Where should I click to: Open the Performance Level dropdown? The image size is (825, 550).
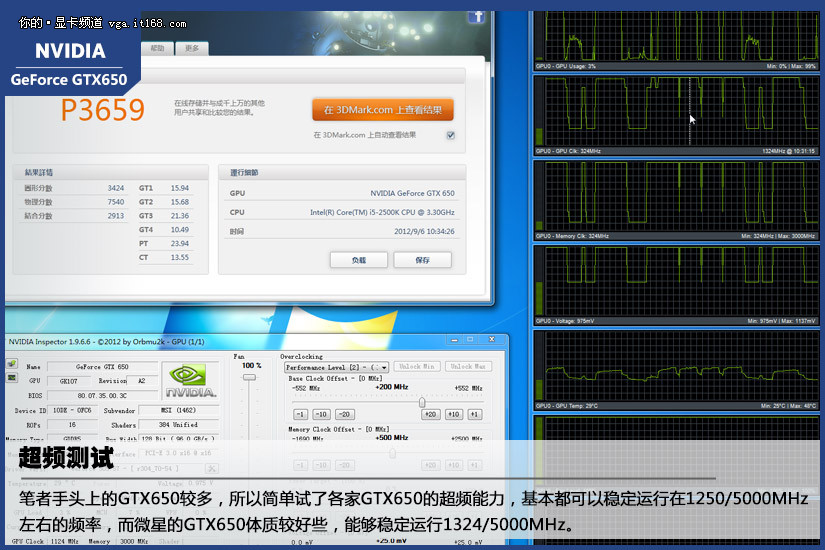337,367
